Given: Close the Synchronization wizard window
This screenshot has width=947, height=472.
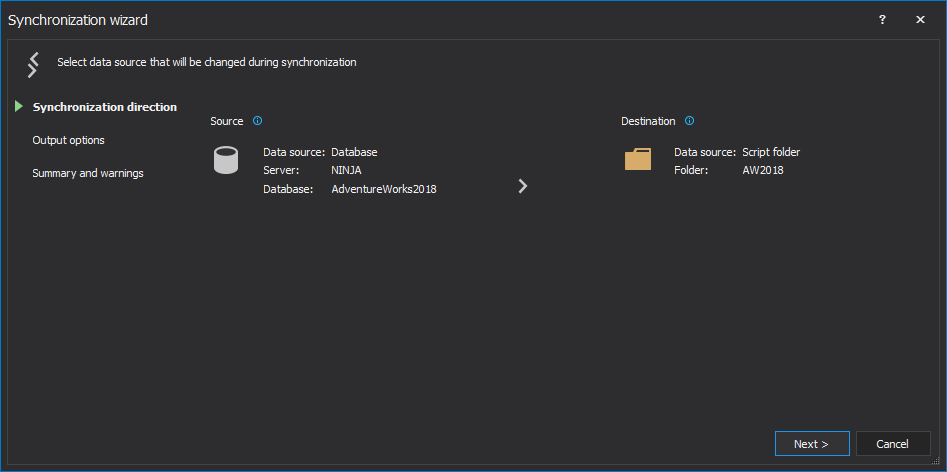Looking at the screenshot, I should (x=920, y=20).
